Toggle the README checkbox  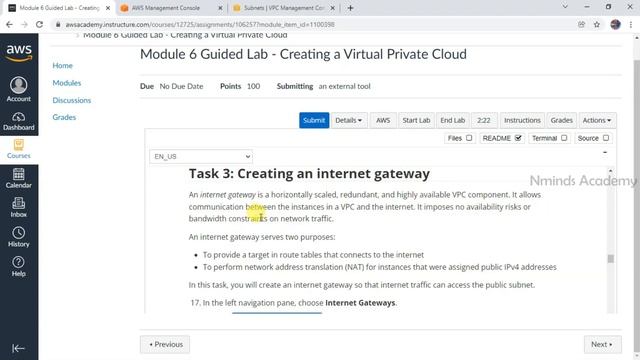tap(518, 138)
